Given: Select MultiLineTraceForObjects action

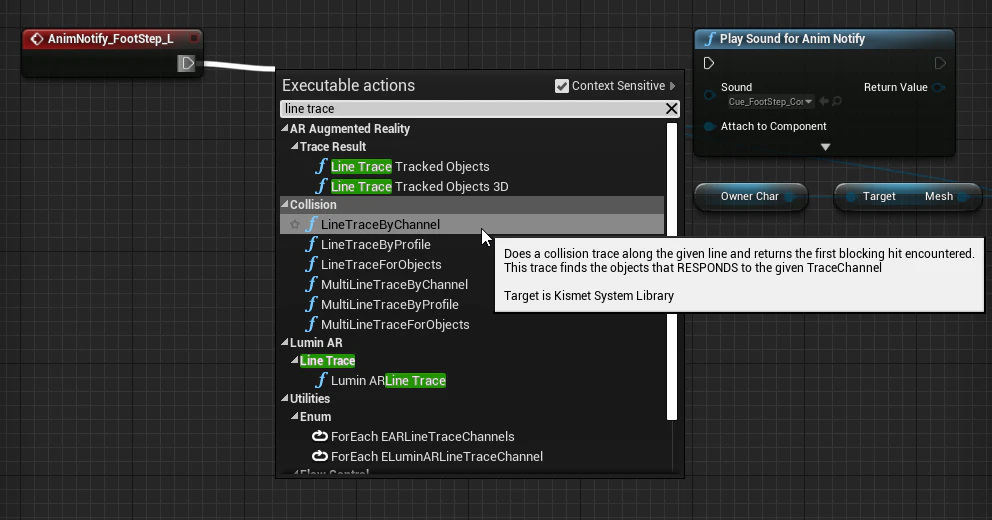Looking at the screenshot, I should (x=395, y=325).
